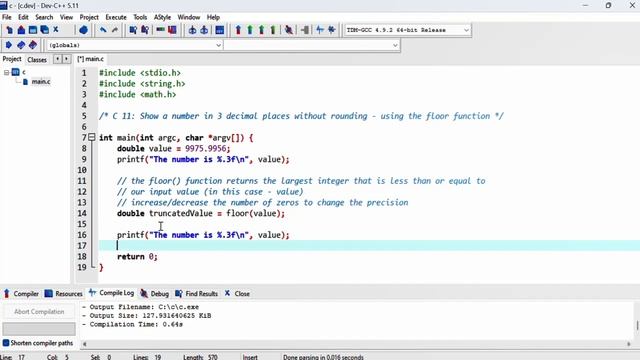Switch to the Debug bottom tab
Screen dimensions: 640x360
(155, 293)
